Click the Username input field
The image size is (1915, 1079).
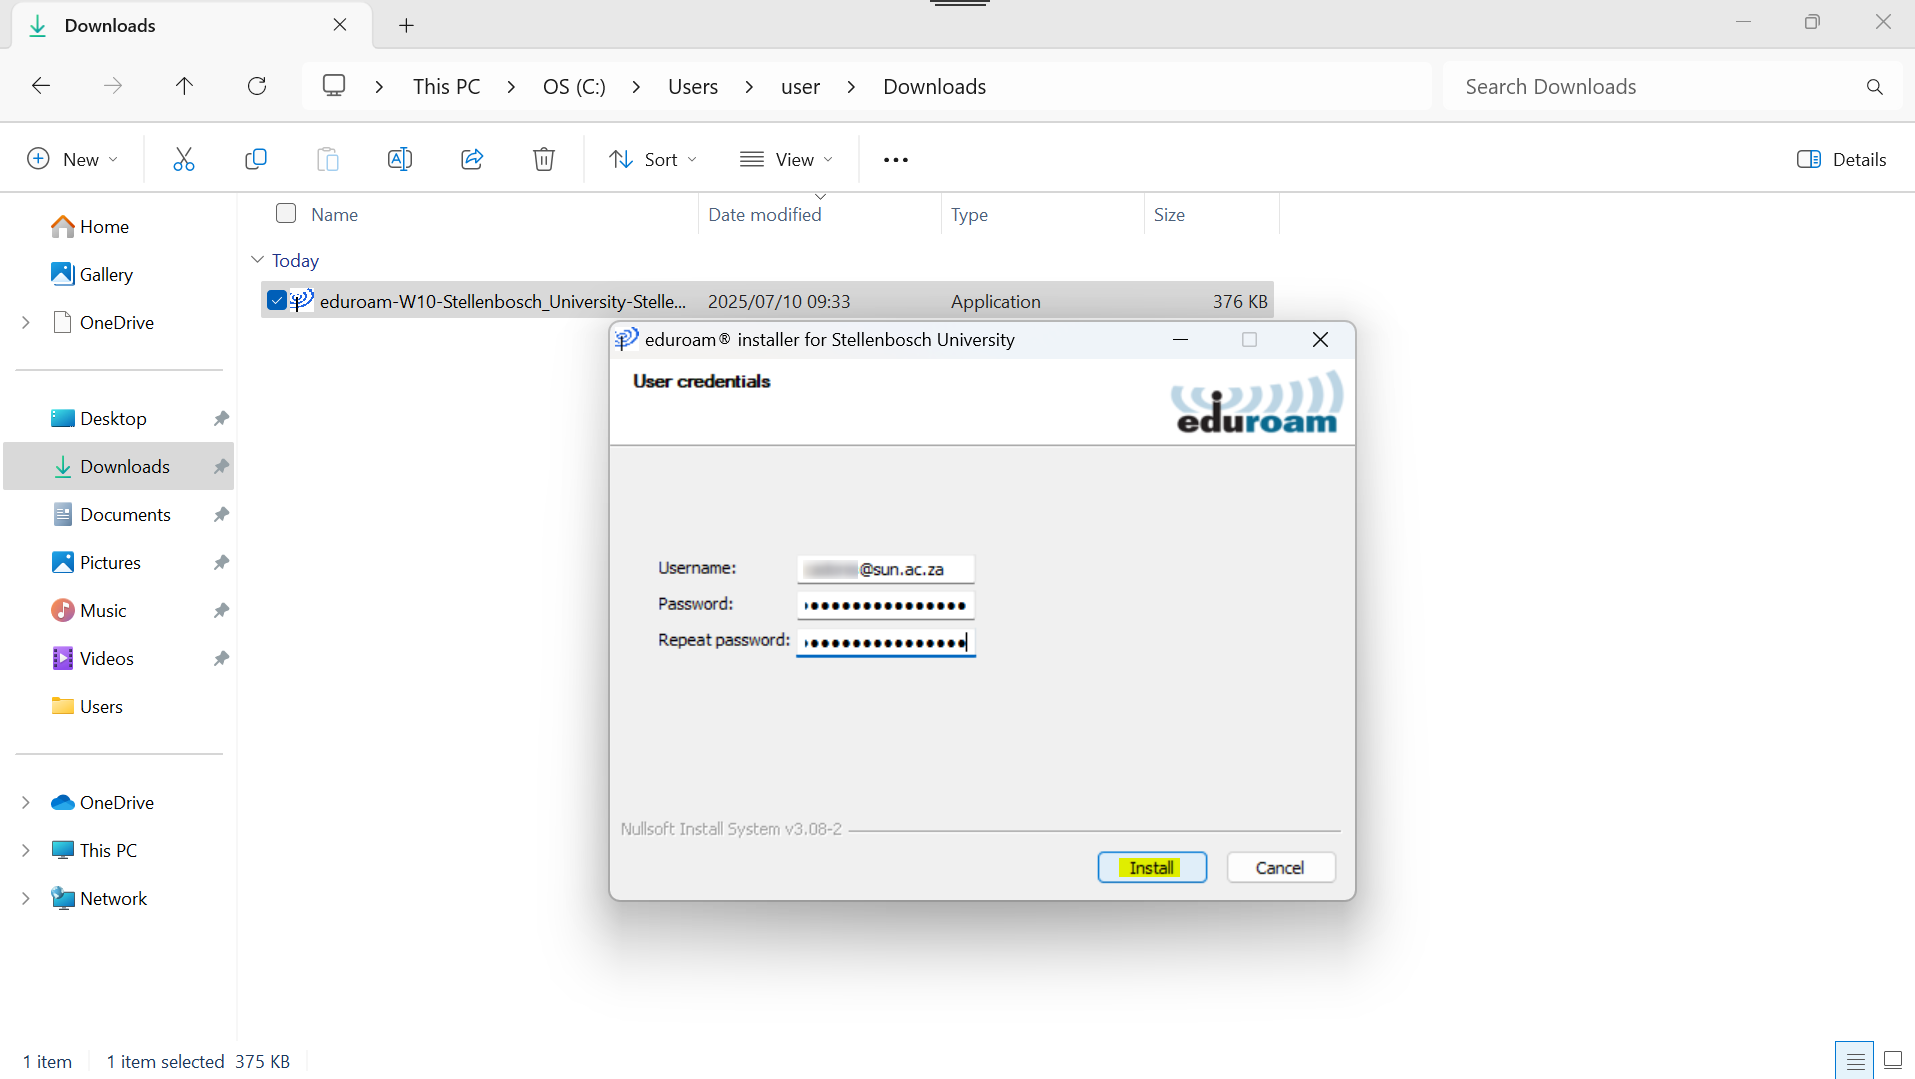pos(885,569)
